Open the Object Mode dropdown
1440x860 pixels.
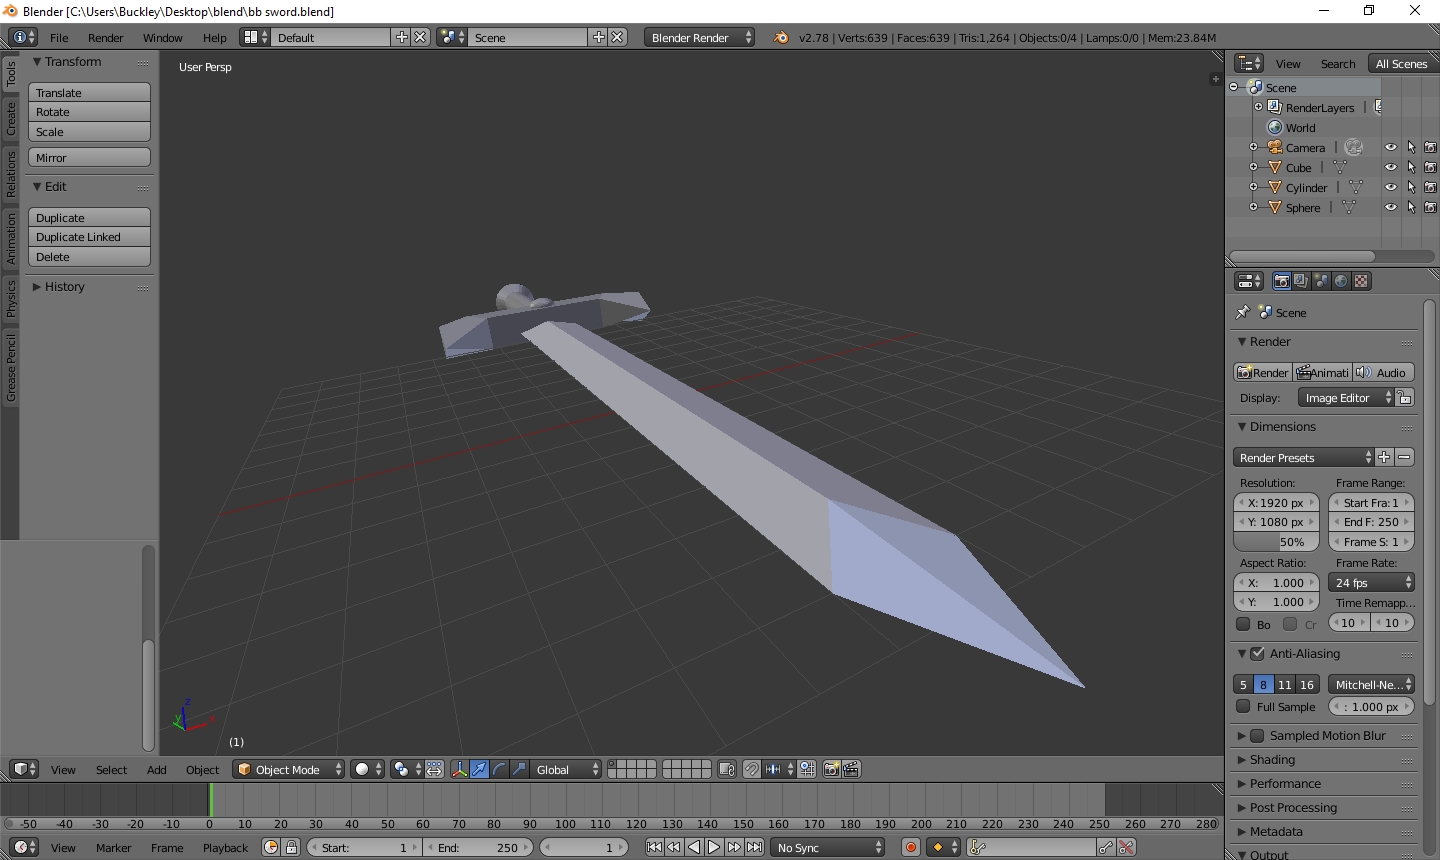288,769
